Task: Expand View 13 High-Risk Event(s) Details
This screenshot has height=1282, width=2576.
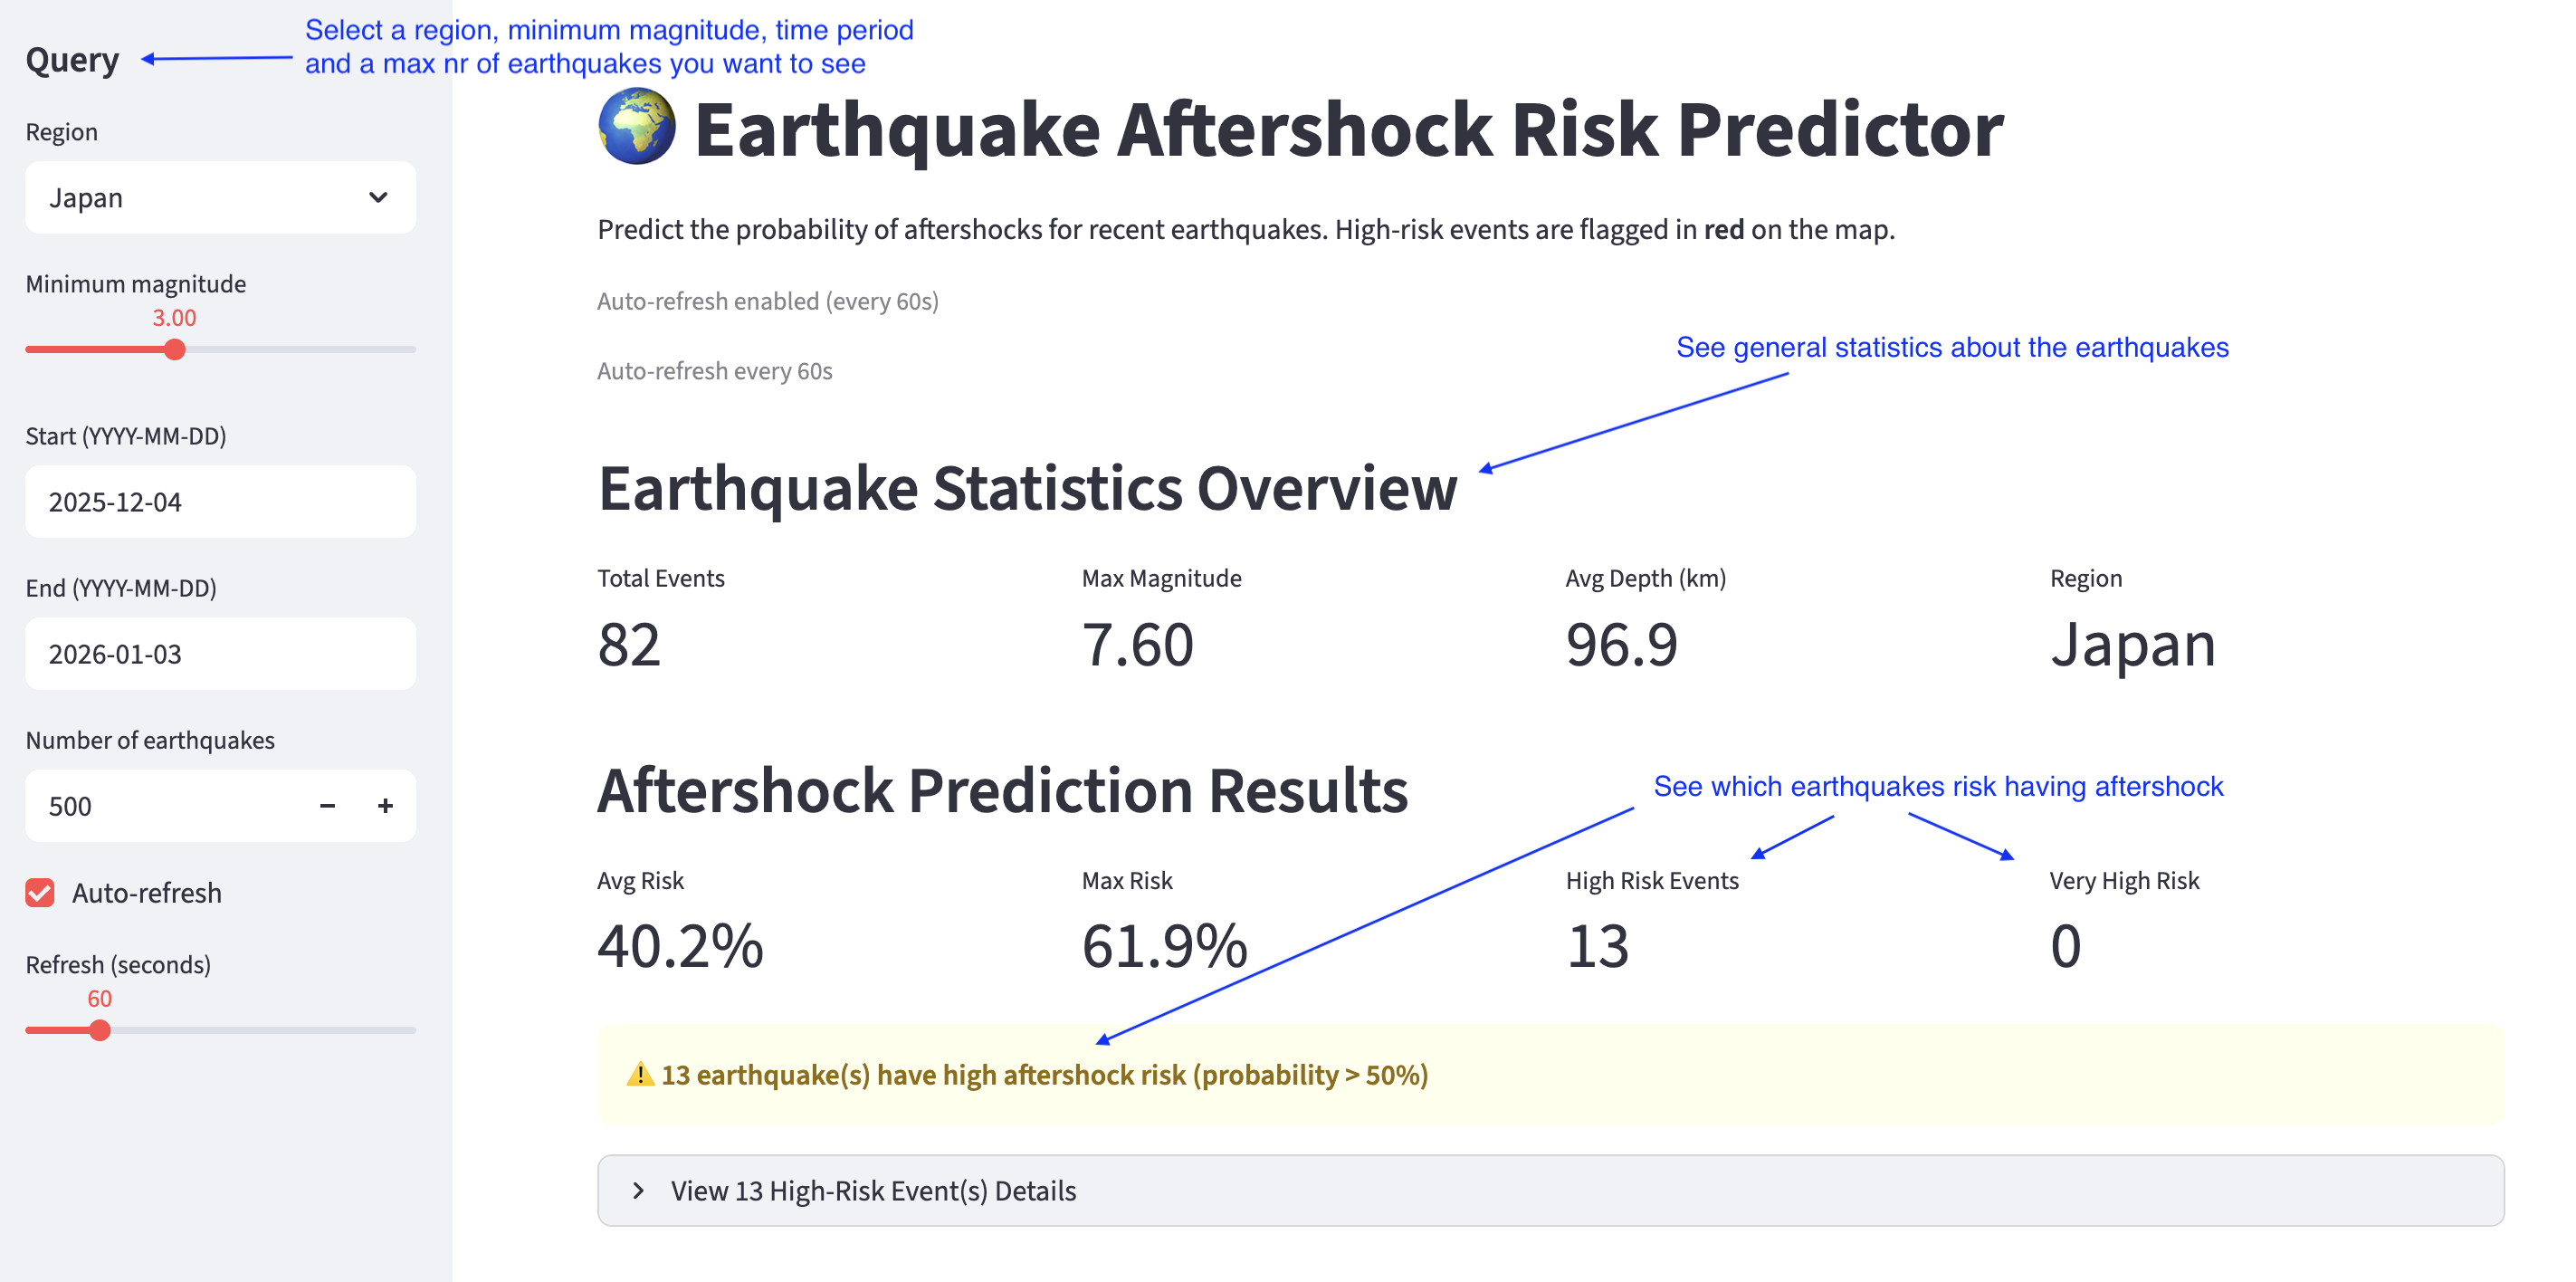Action: [x=872, y=1190]
